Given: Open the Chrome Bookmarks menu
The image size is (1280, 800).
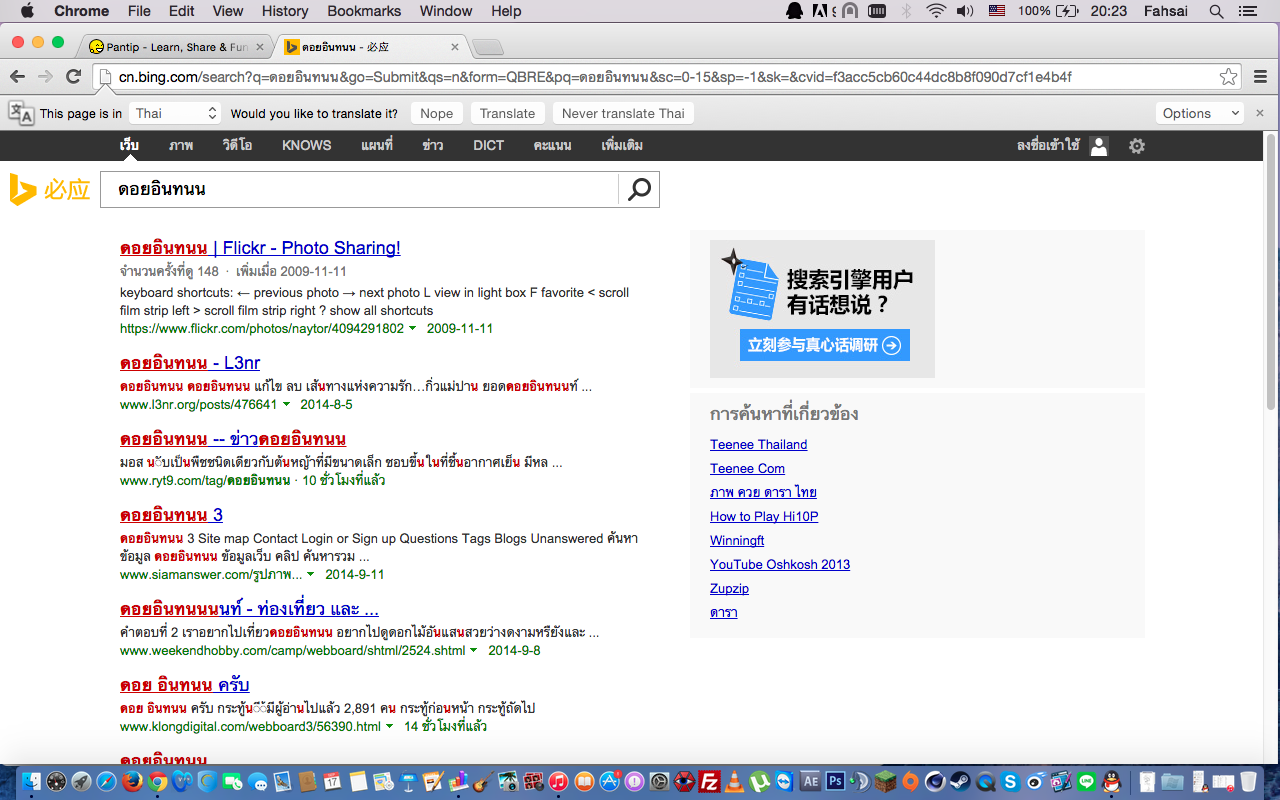Looking at the screenshot, I should click(364, 11).
